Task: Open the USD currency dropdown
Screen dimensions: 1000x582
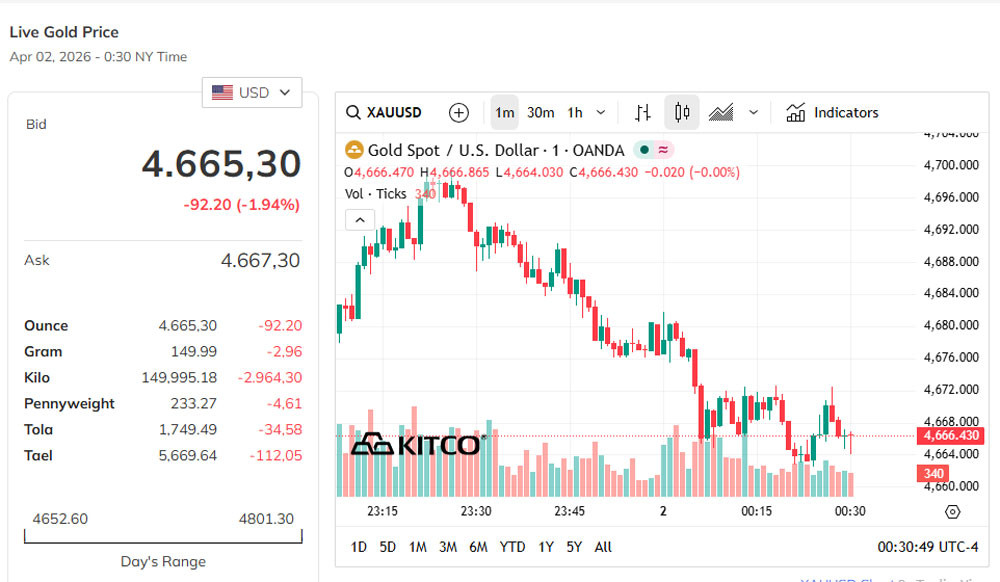Action: pyautogui.click(x=252, y=93)
